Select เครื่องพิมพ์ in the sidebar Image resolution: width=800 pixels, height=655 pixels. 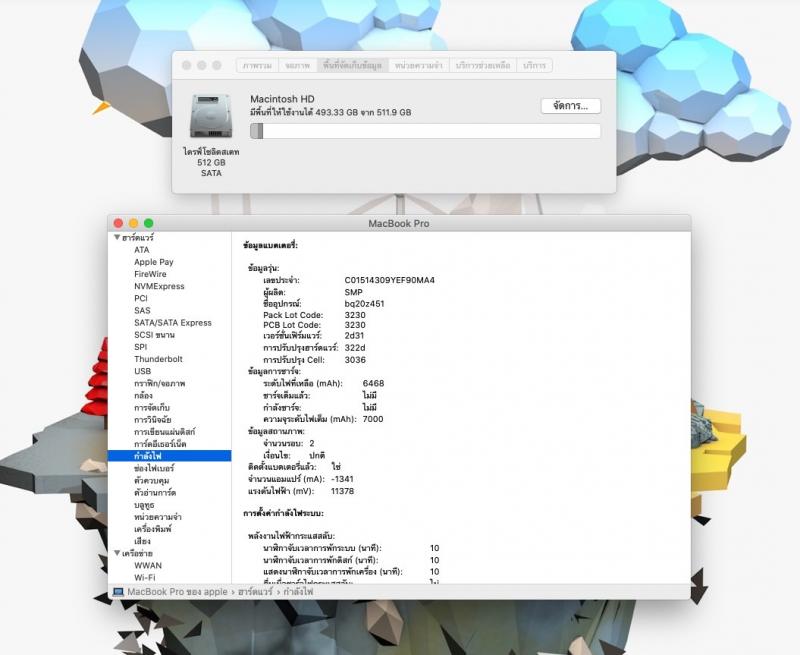pyautogui.click(x=153, y=529)
